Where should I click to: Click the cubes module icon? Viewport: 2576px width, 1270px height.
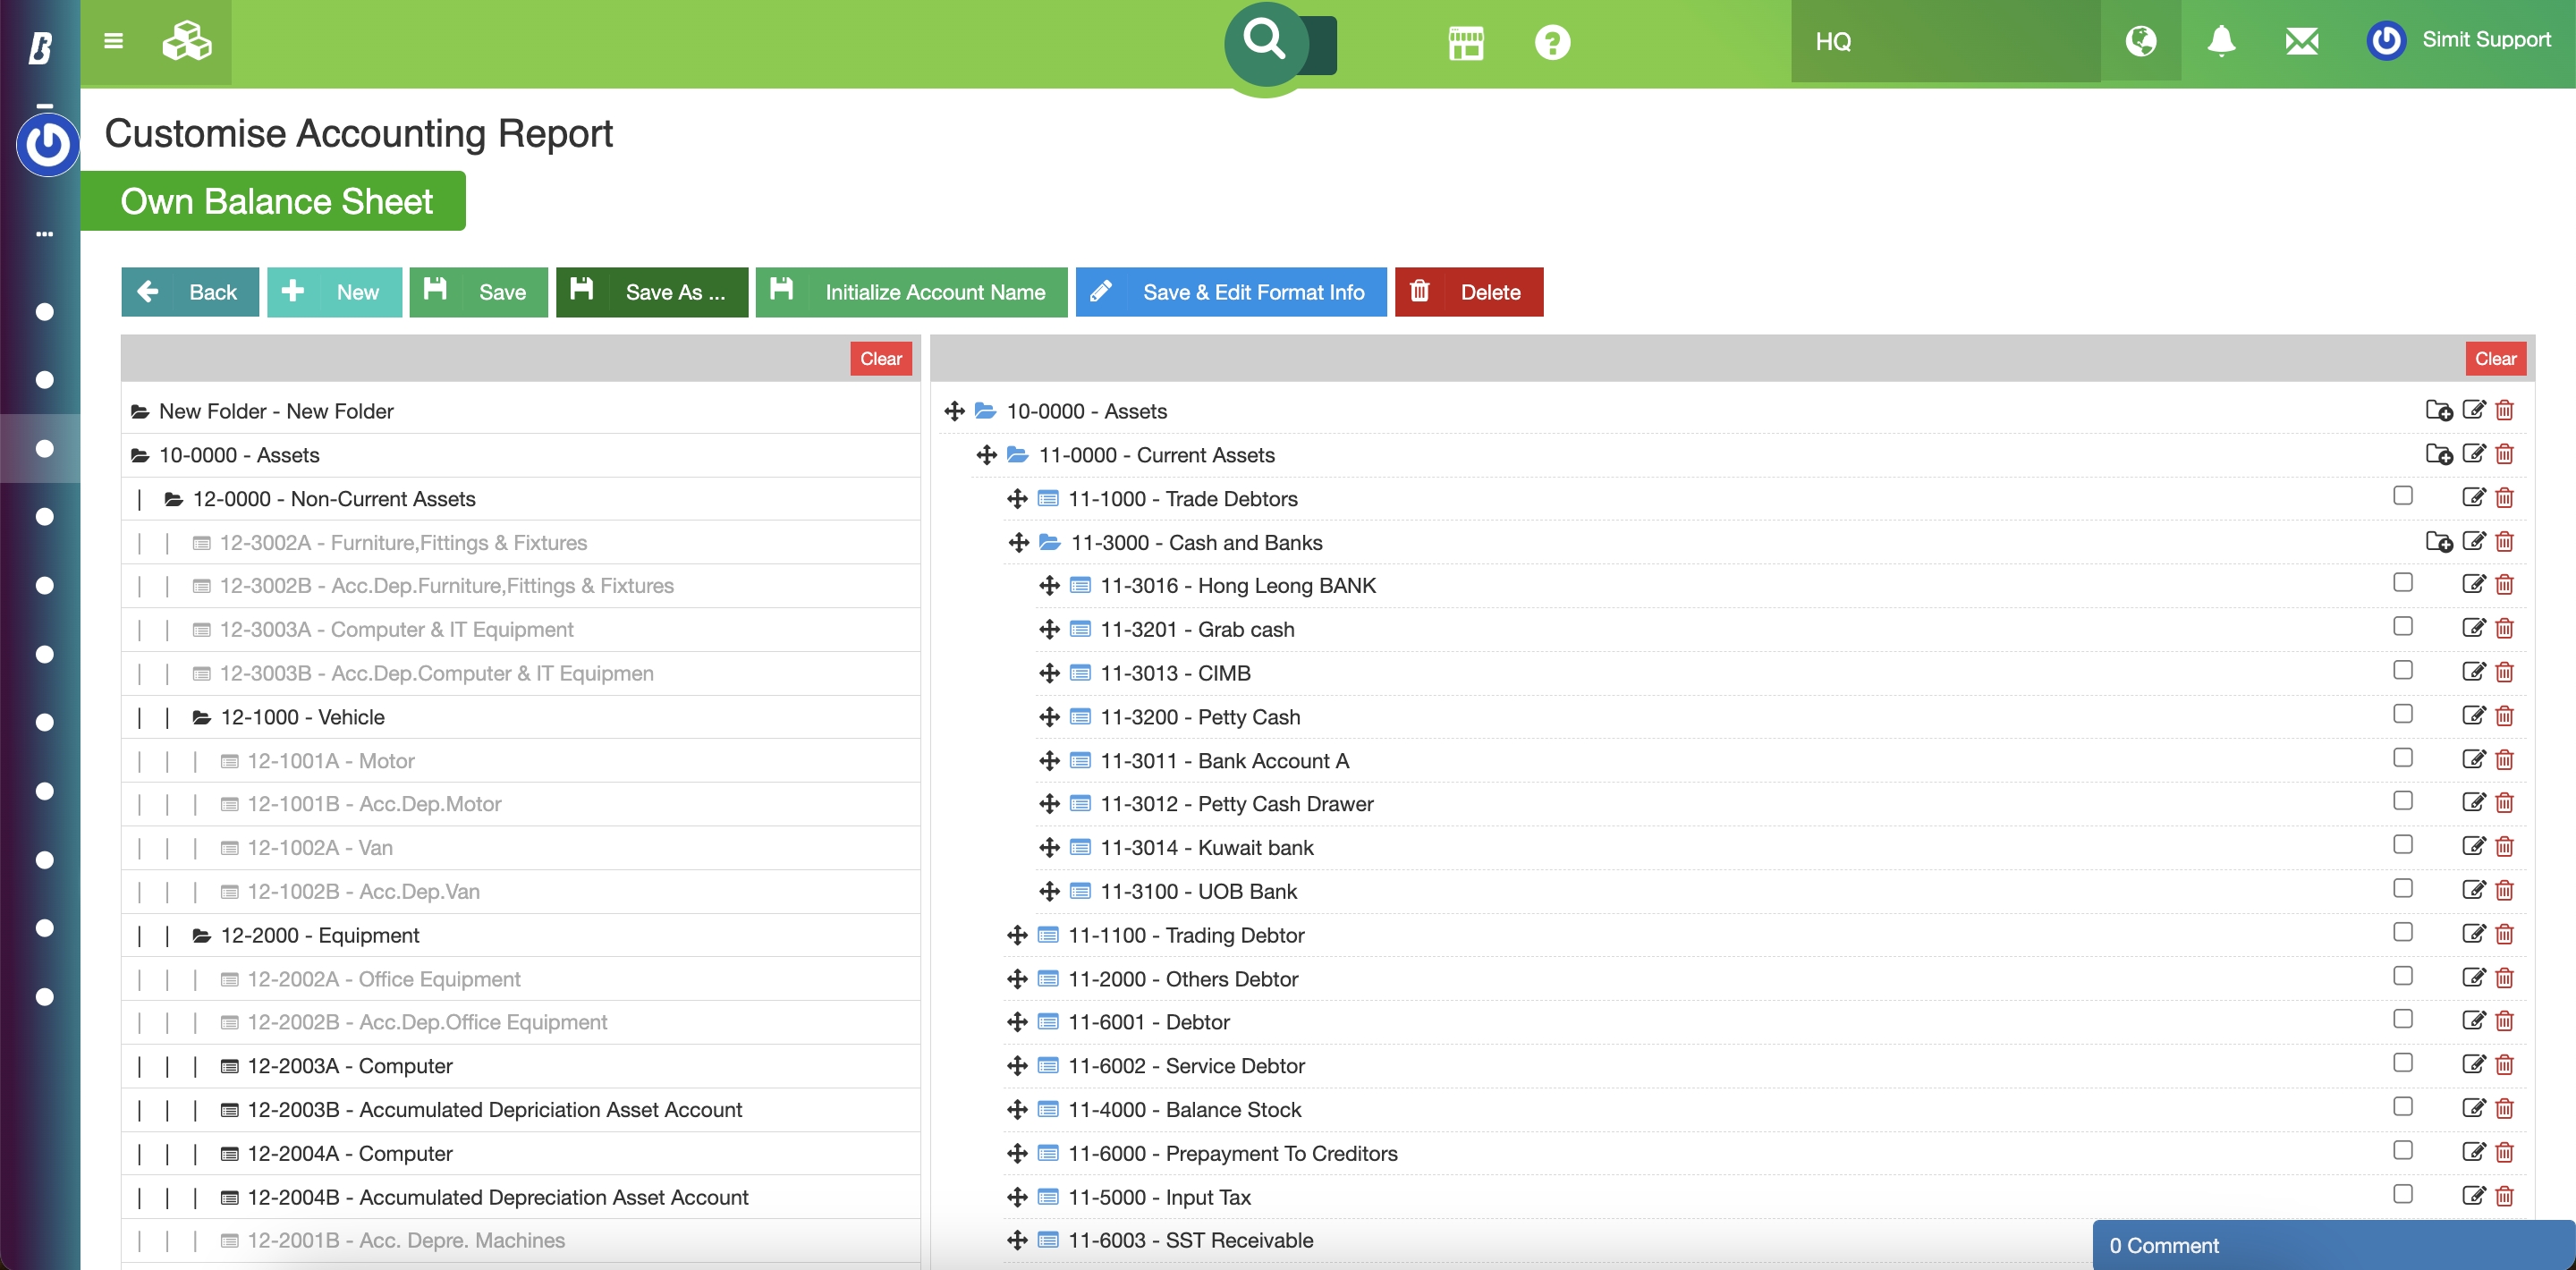[187, 42]
